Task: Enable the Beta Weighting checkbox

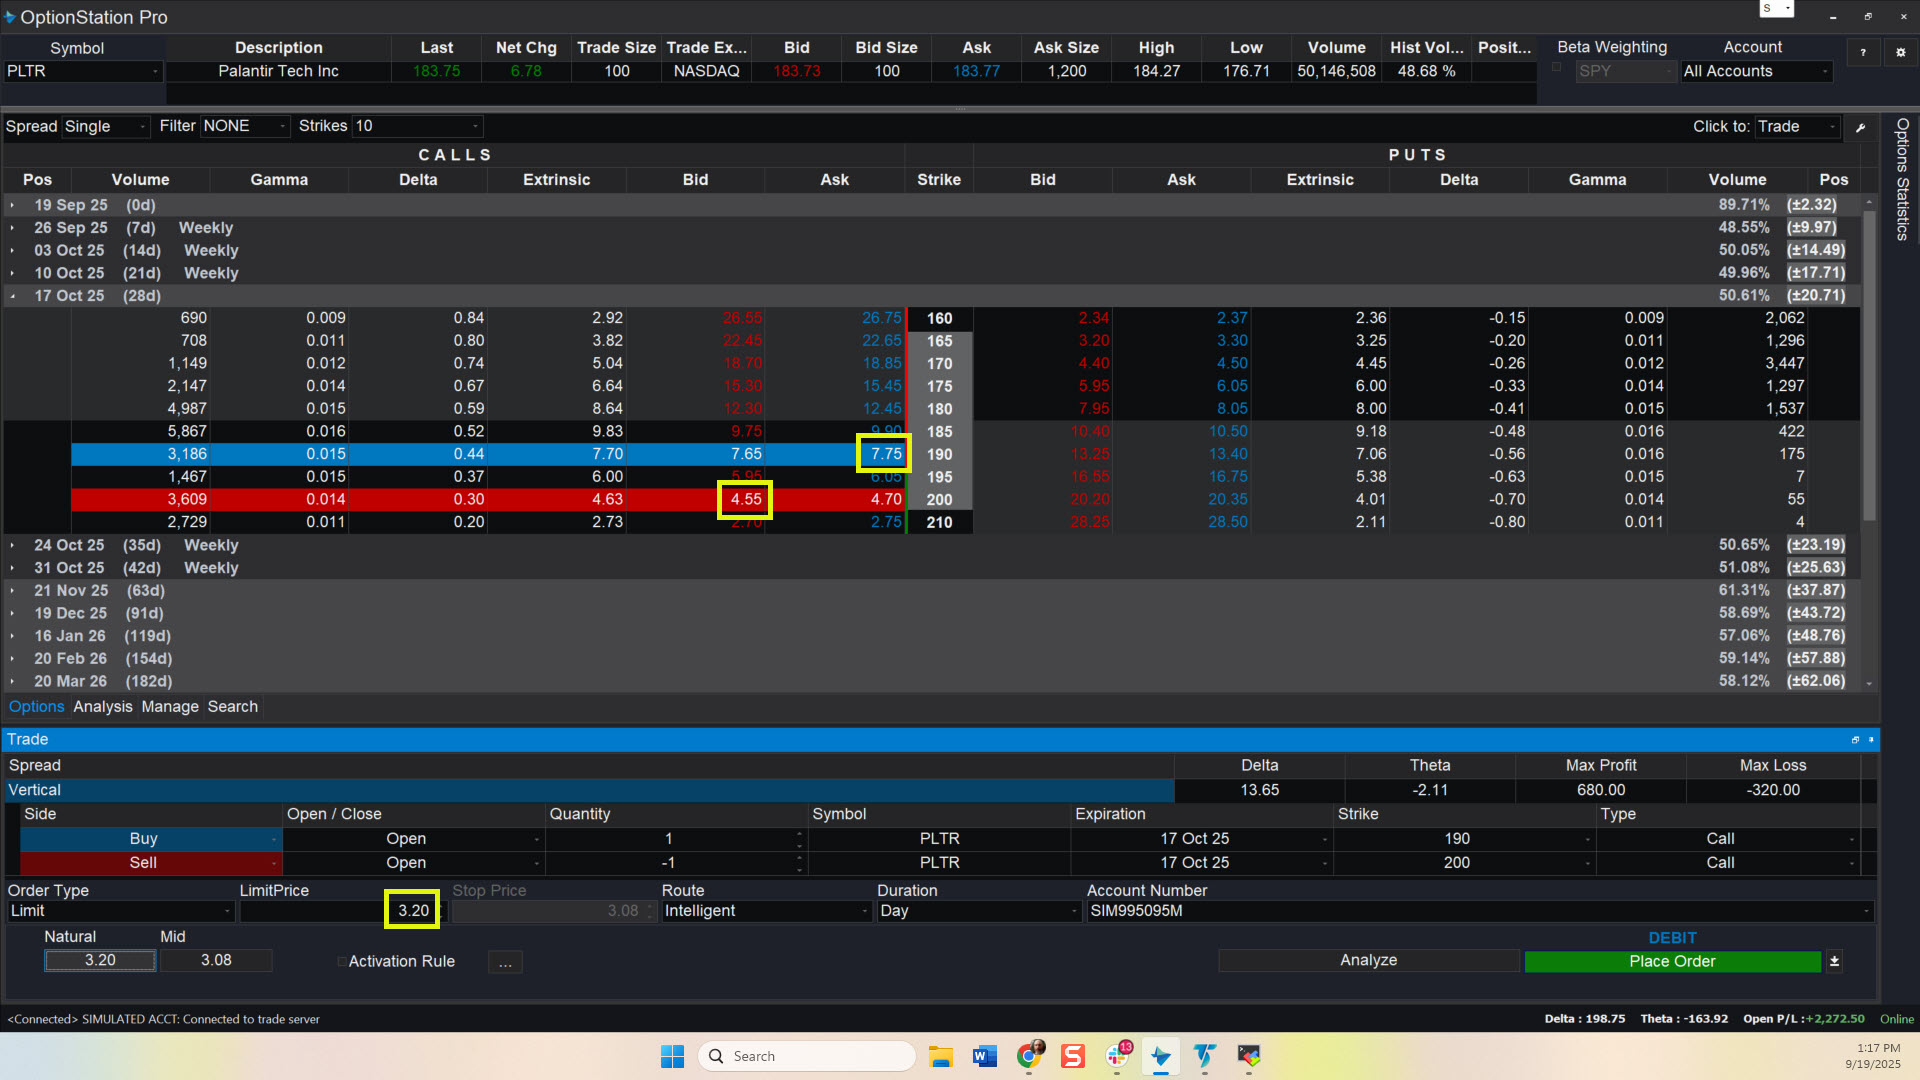Action: click(x=1556, y=67)
